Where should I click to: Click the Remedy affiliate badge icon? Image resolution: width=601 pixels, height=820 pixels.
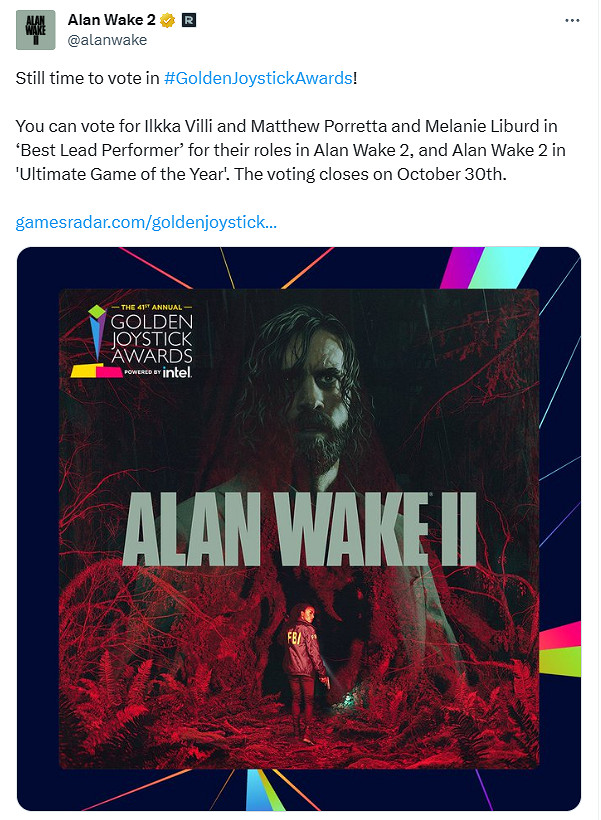click(x=188, y=20)
